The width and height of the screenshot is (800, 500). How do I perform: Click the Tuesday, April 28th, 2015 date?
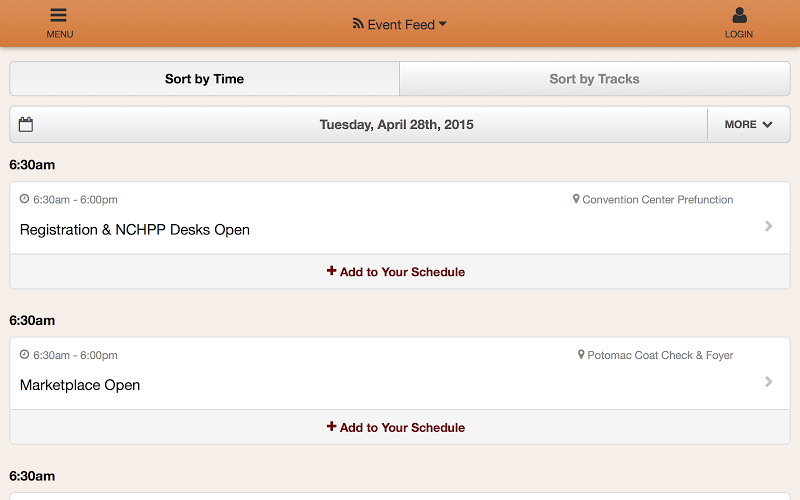click(396, 125)
